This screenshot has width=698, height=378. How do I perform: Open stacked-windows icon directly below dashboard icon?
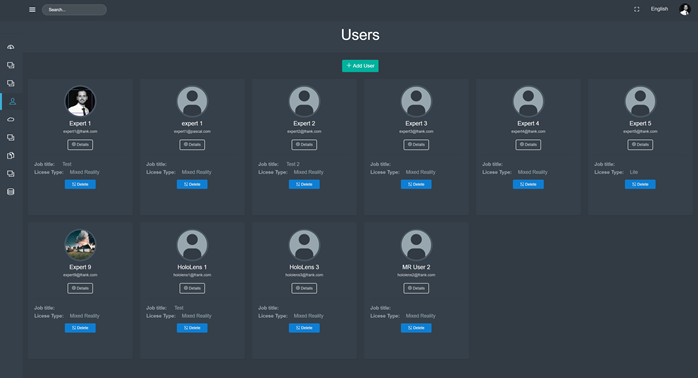[11, 65]
